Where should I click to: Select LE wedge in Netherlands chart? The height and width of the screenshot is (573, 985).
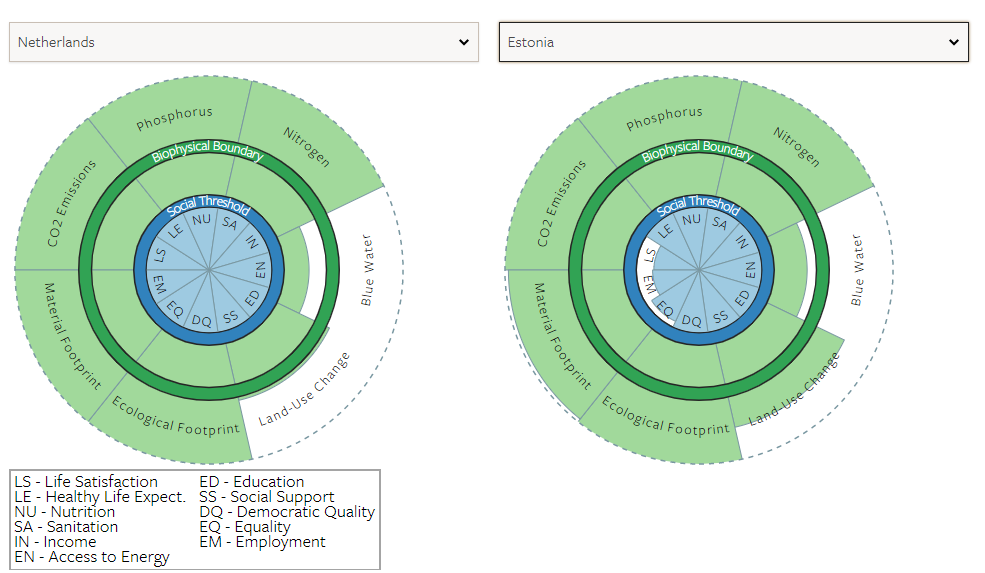(x=175, y=230)
